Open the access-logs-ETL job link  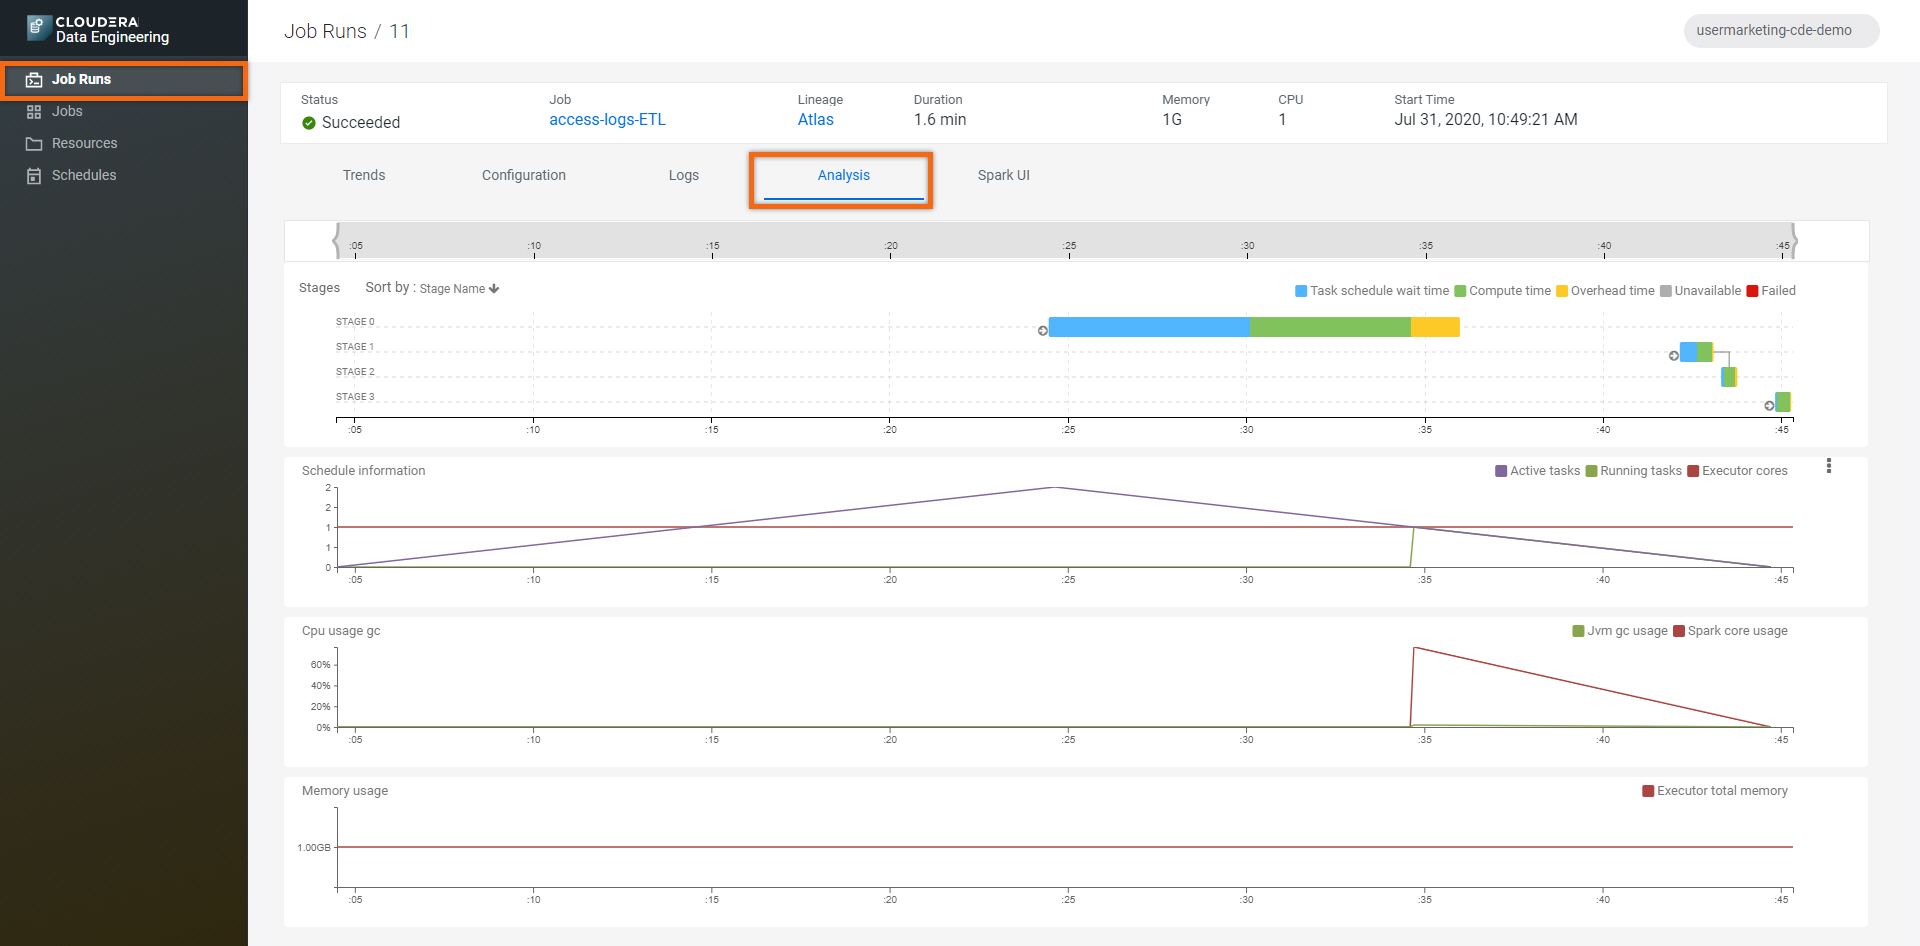pos(607,120)
